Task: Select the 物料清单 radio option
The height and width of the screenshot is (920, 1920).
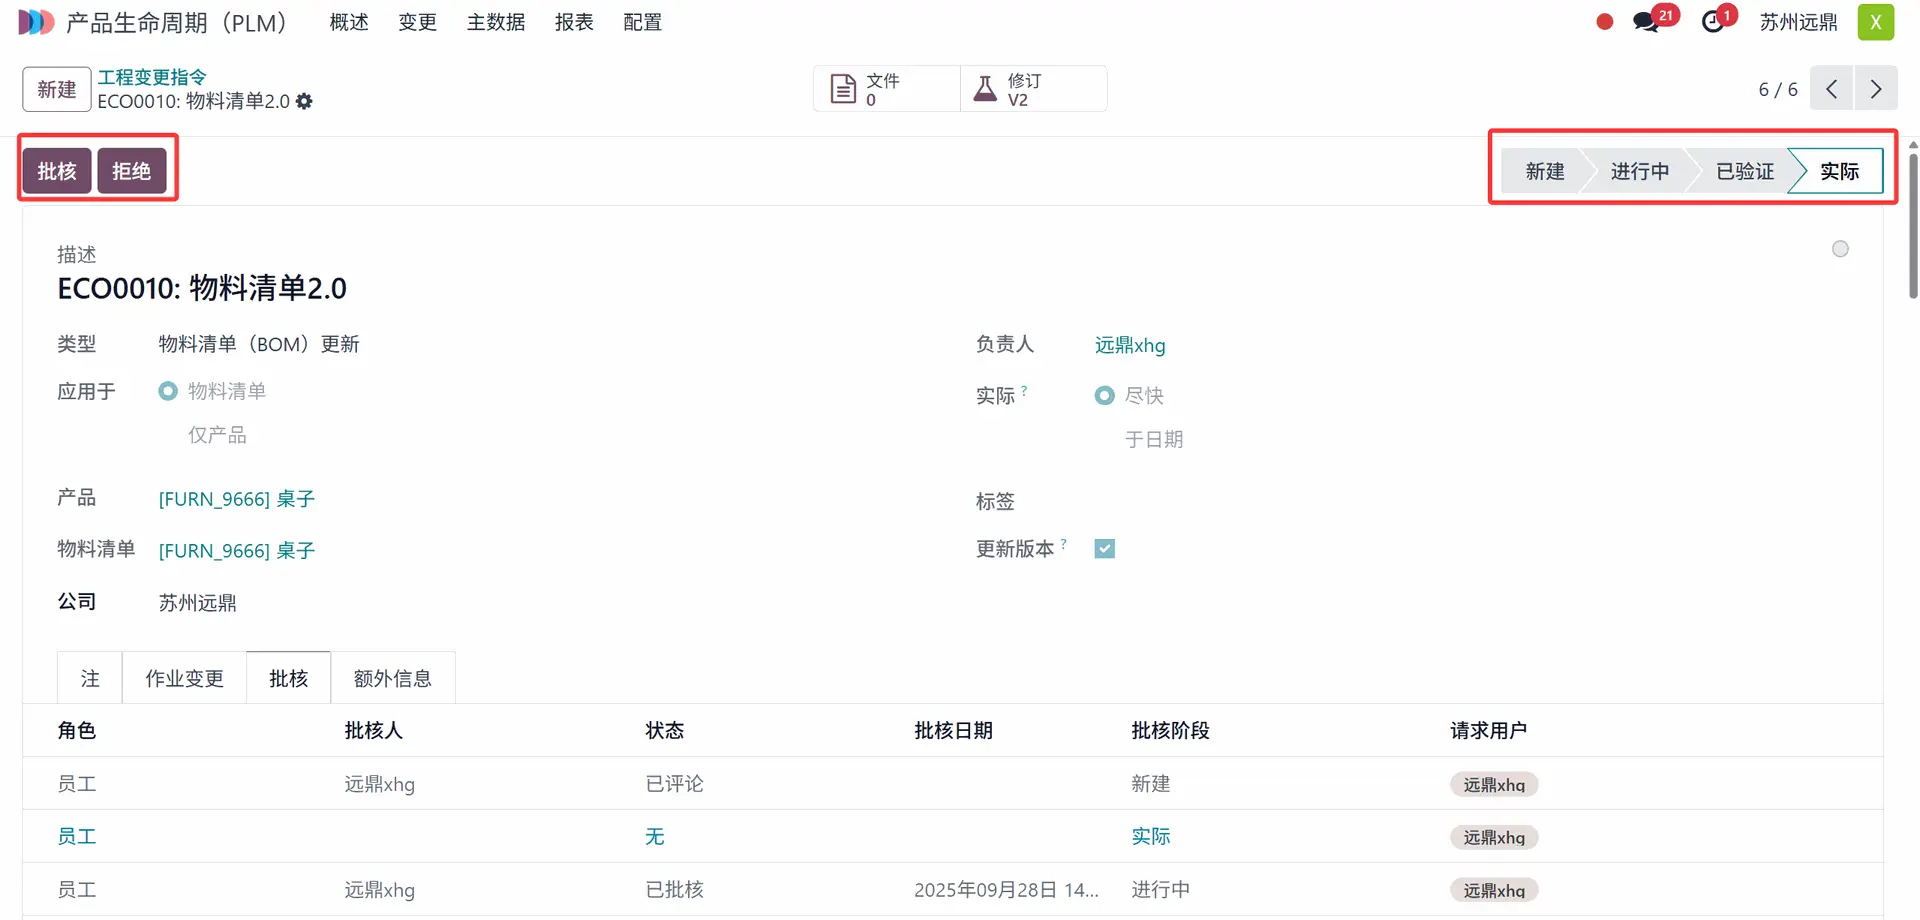Action: [168, 391]
